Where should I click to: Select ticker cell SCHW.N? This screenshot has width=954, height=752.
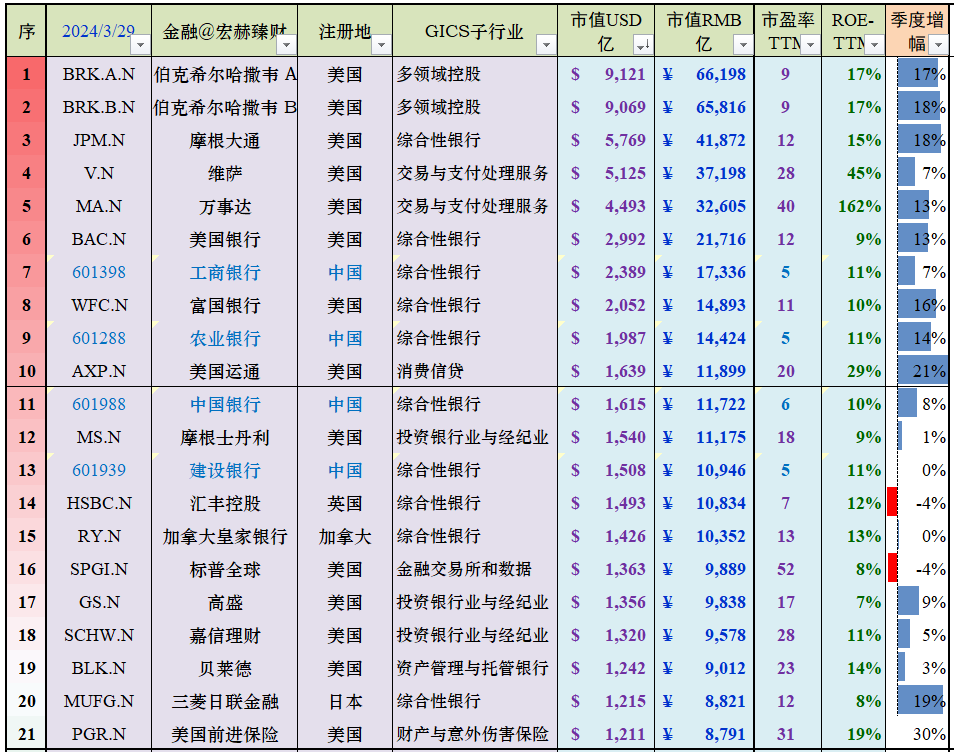(x=99, y=635)
